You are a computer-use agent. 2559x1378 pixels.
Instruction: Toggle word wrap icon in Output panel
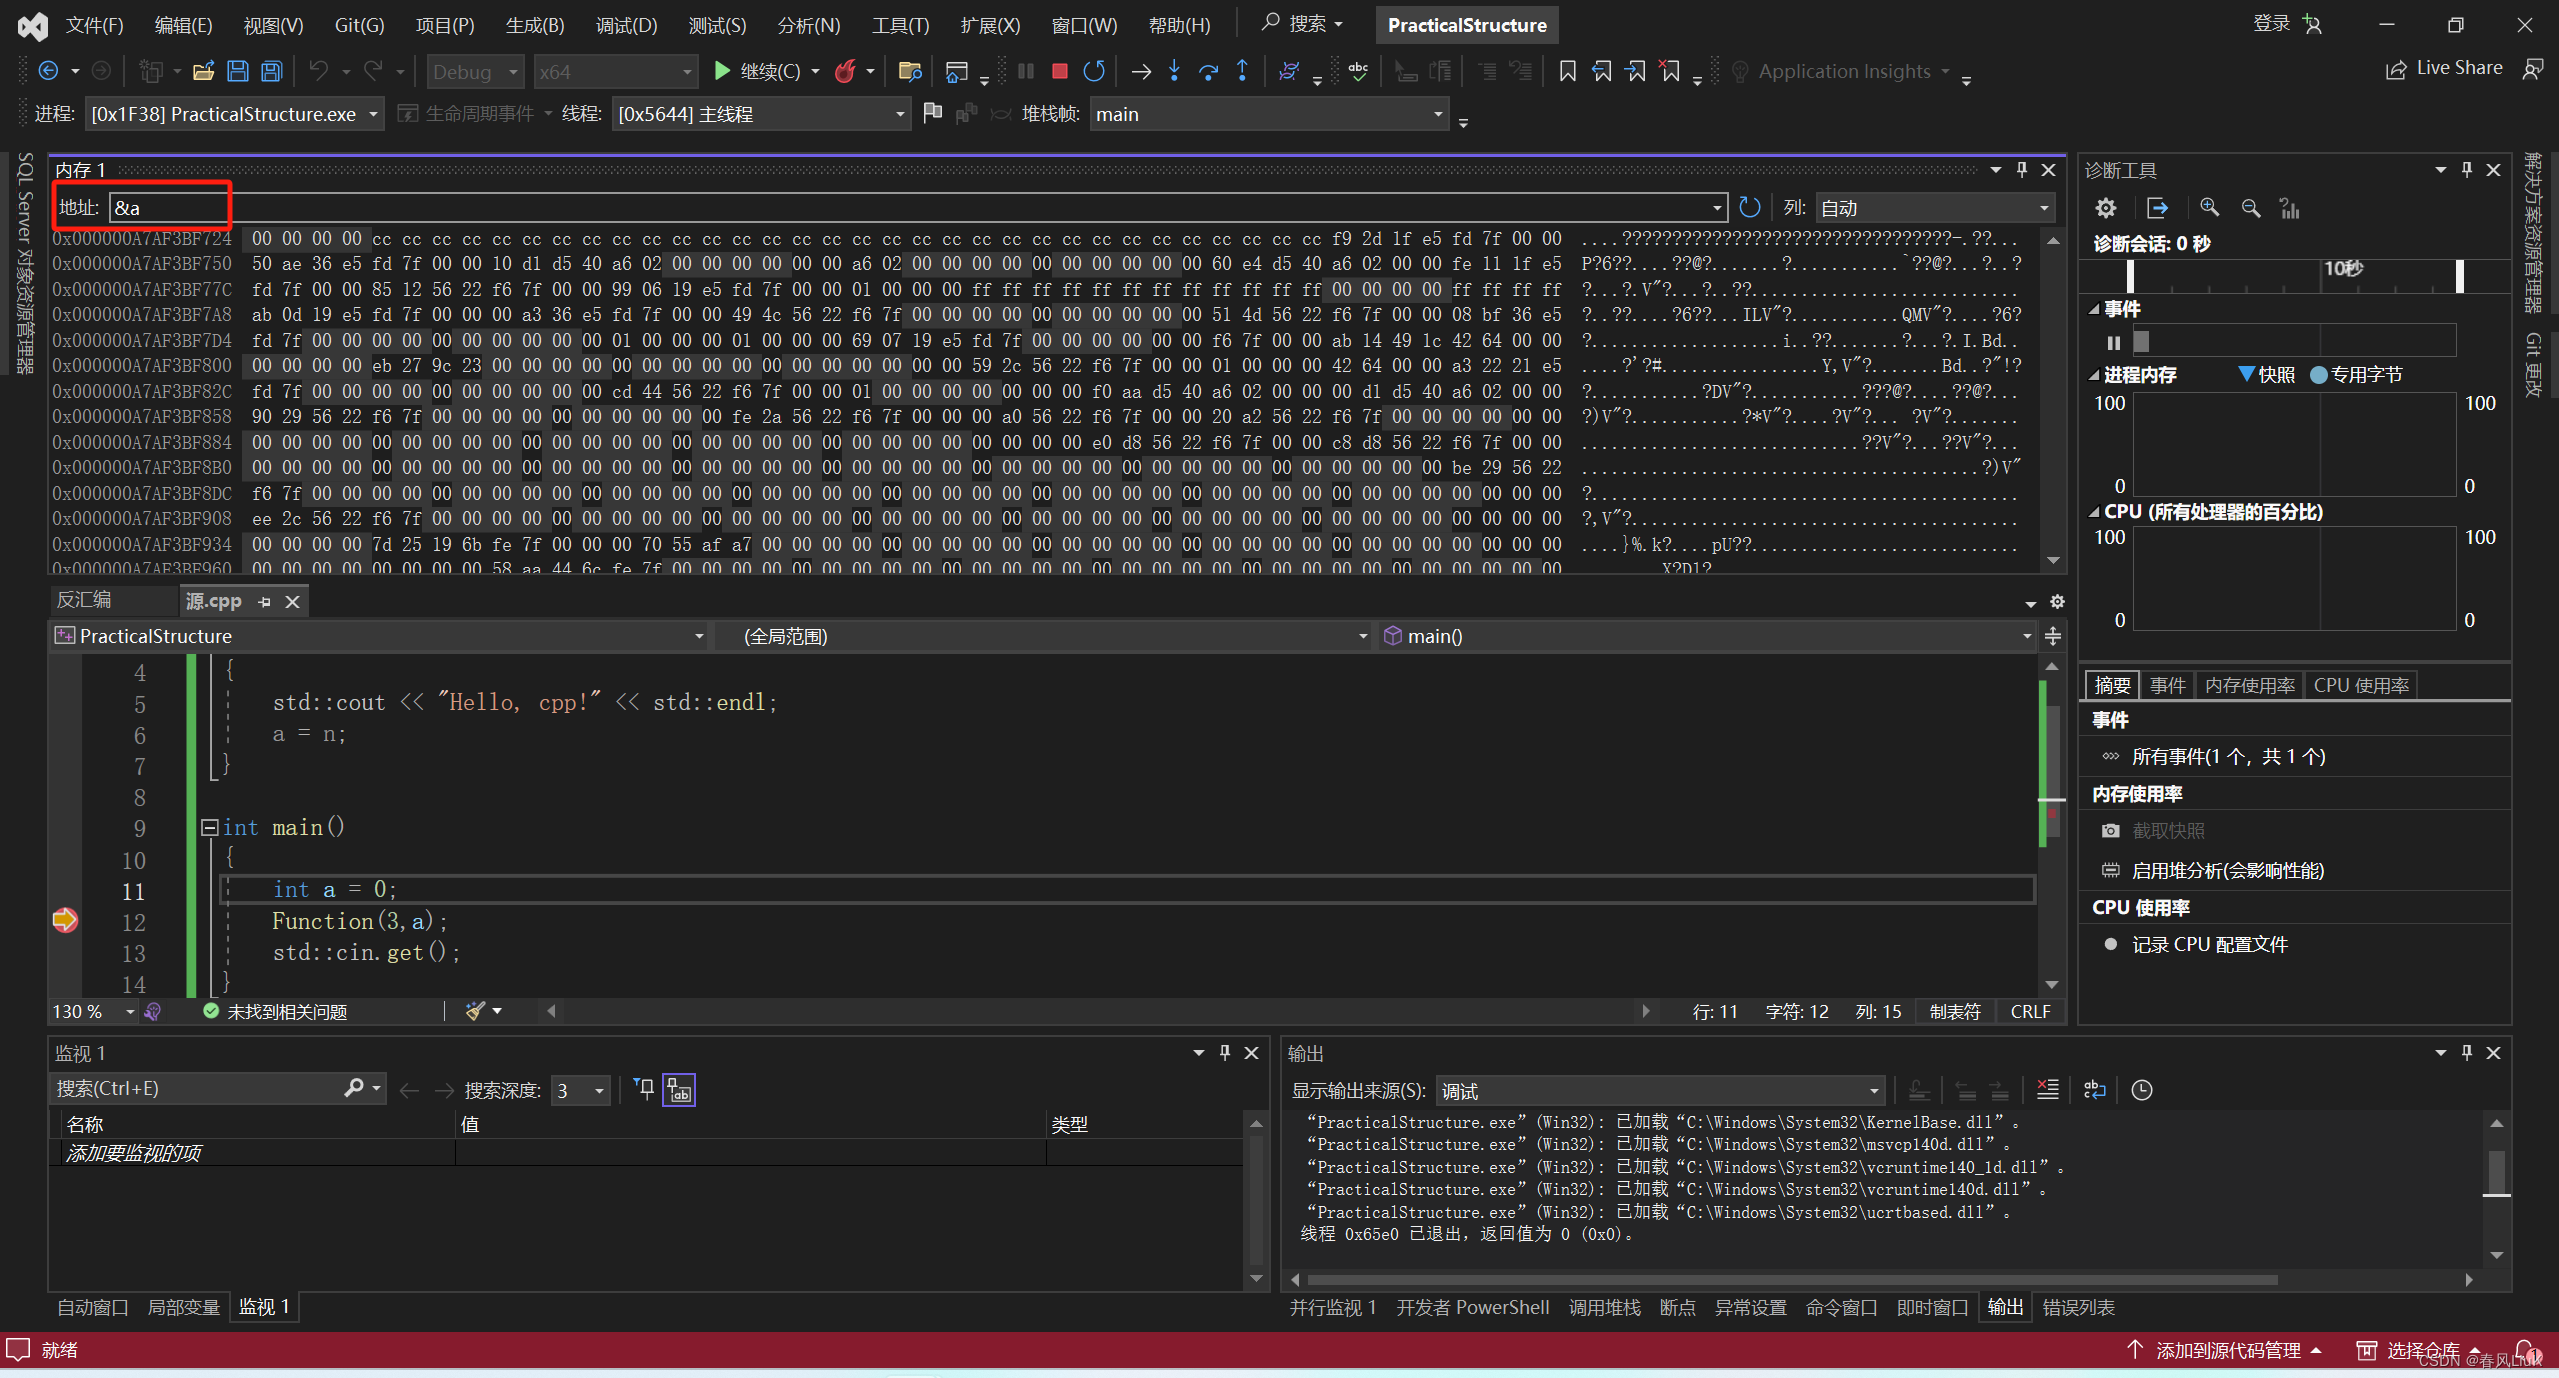(x=2095, y=1090)
